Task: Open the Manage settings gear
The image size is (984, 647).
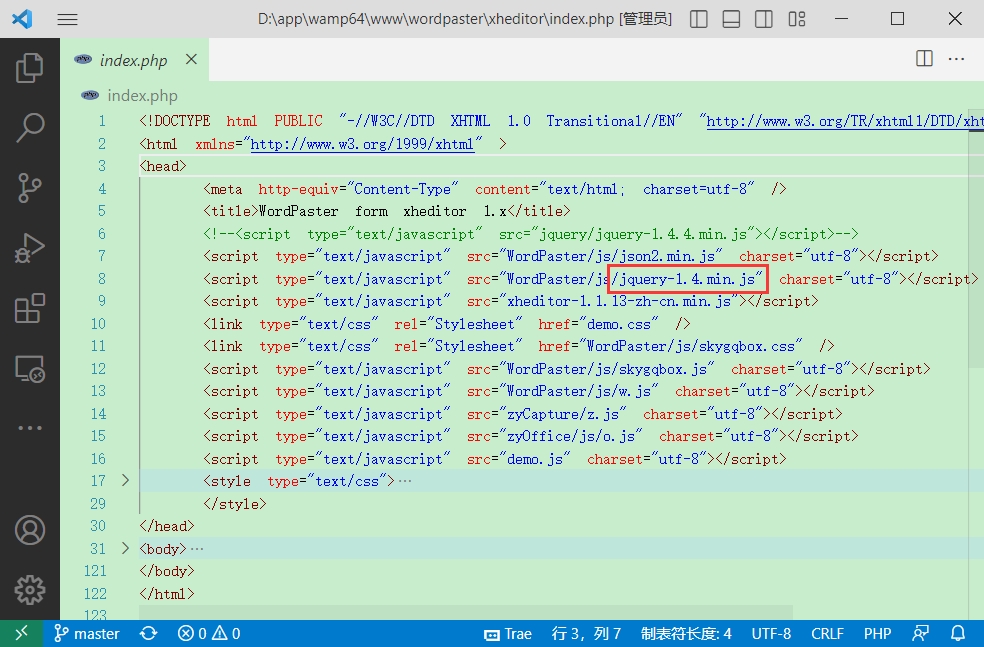Action: (x=30, y=588)
